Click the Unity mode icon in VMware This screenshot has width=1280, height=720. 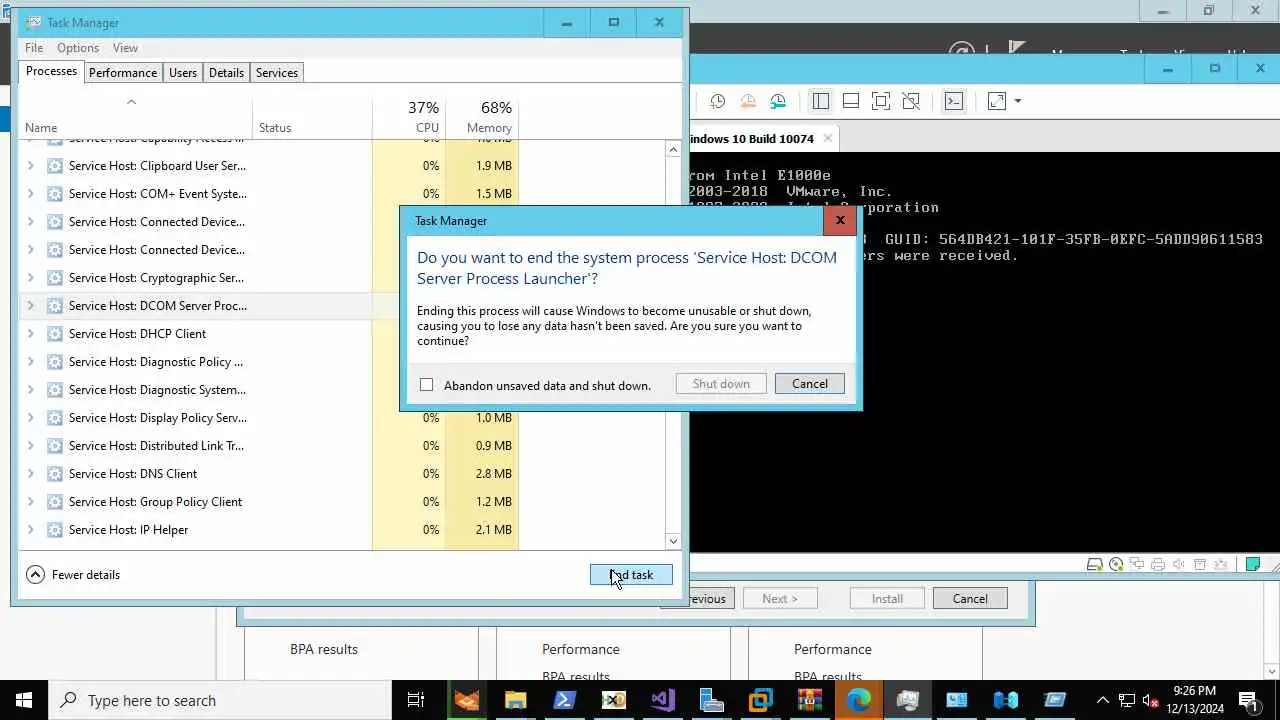(x=911, y=101)
